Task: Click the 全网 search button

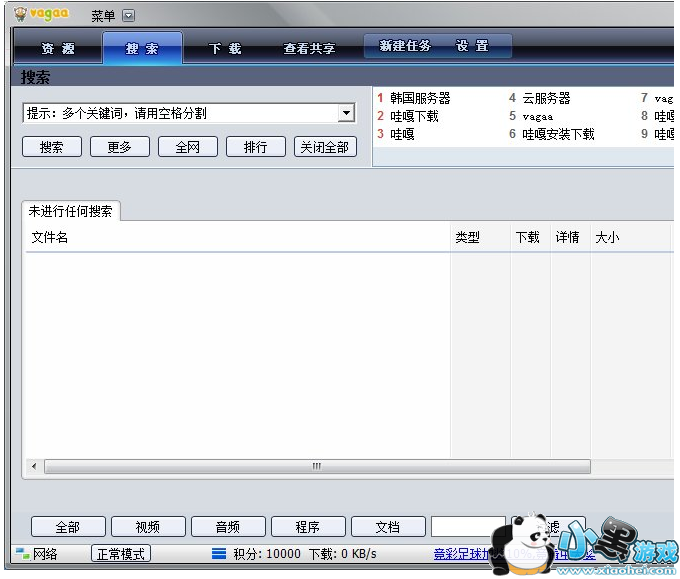Action: click(188, 147)
